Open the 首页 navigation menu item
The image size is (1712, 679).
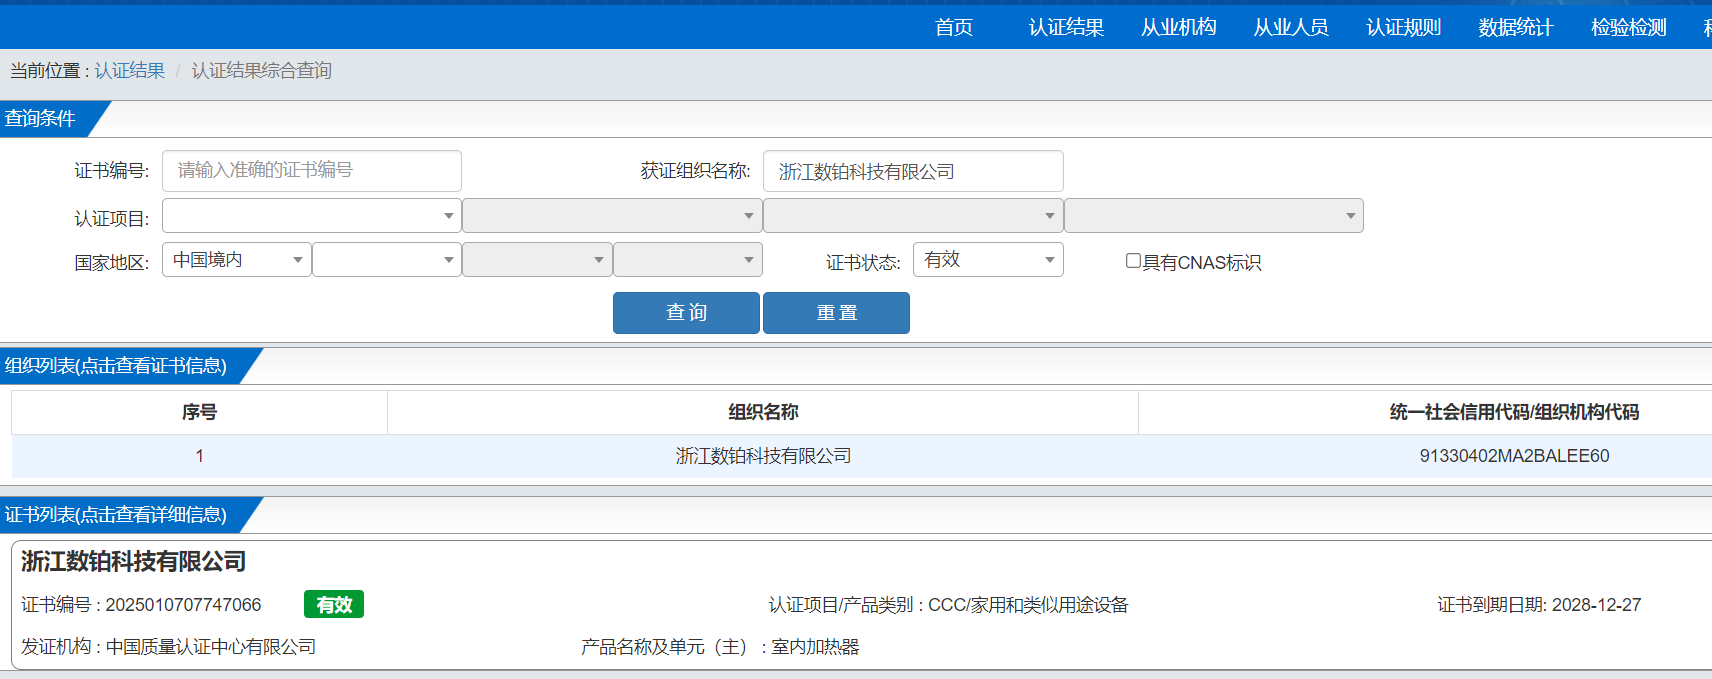pyautogui.click(x=954, y=27)
